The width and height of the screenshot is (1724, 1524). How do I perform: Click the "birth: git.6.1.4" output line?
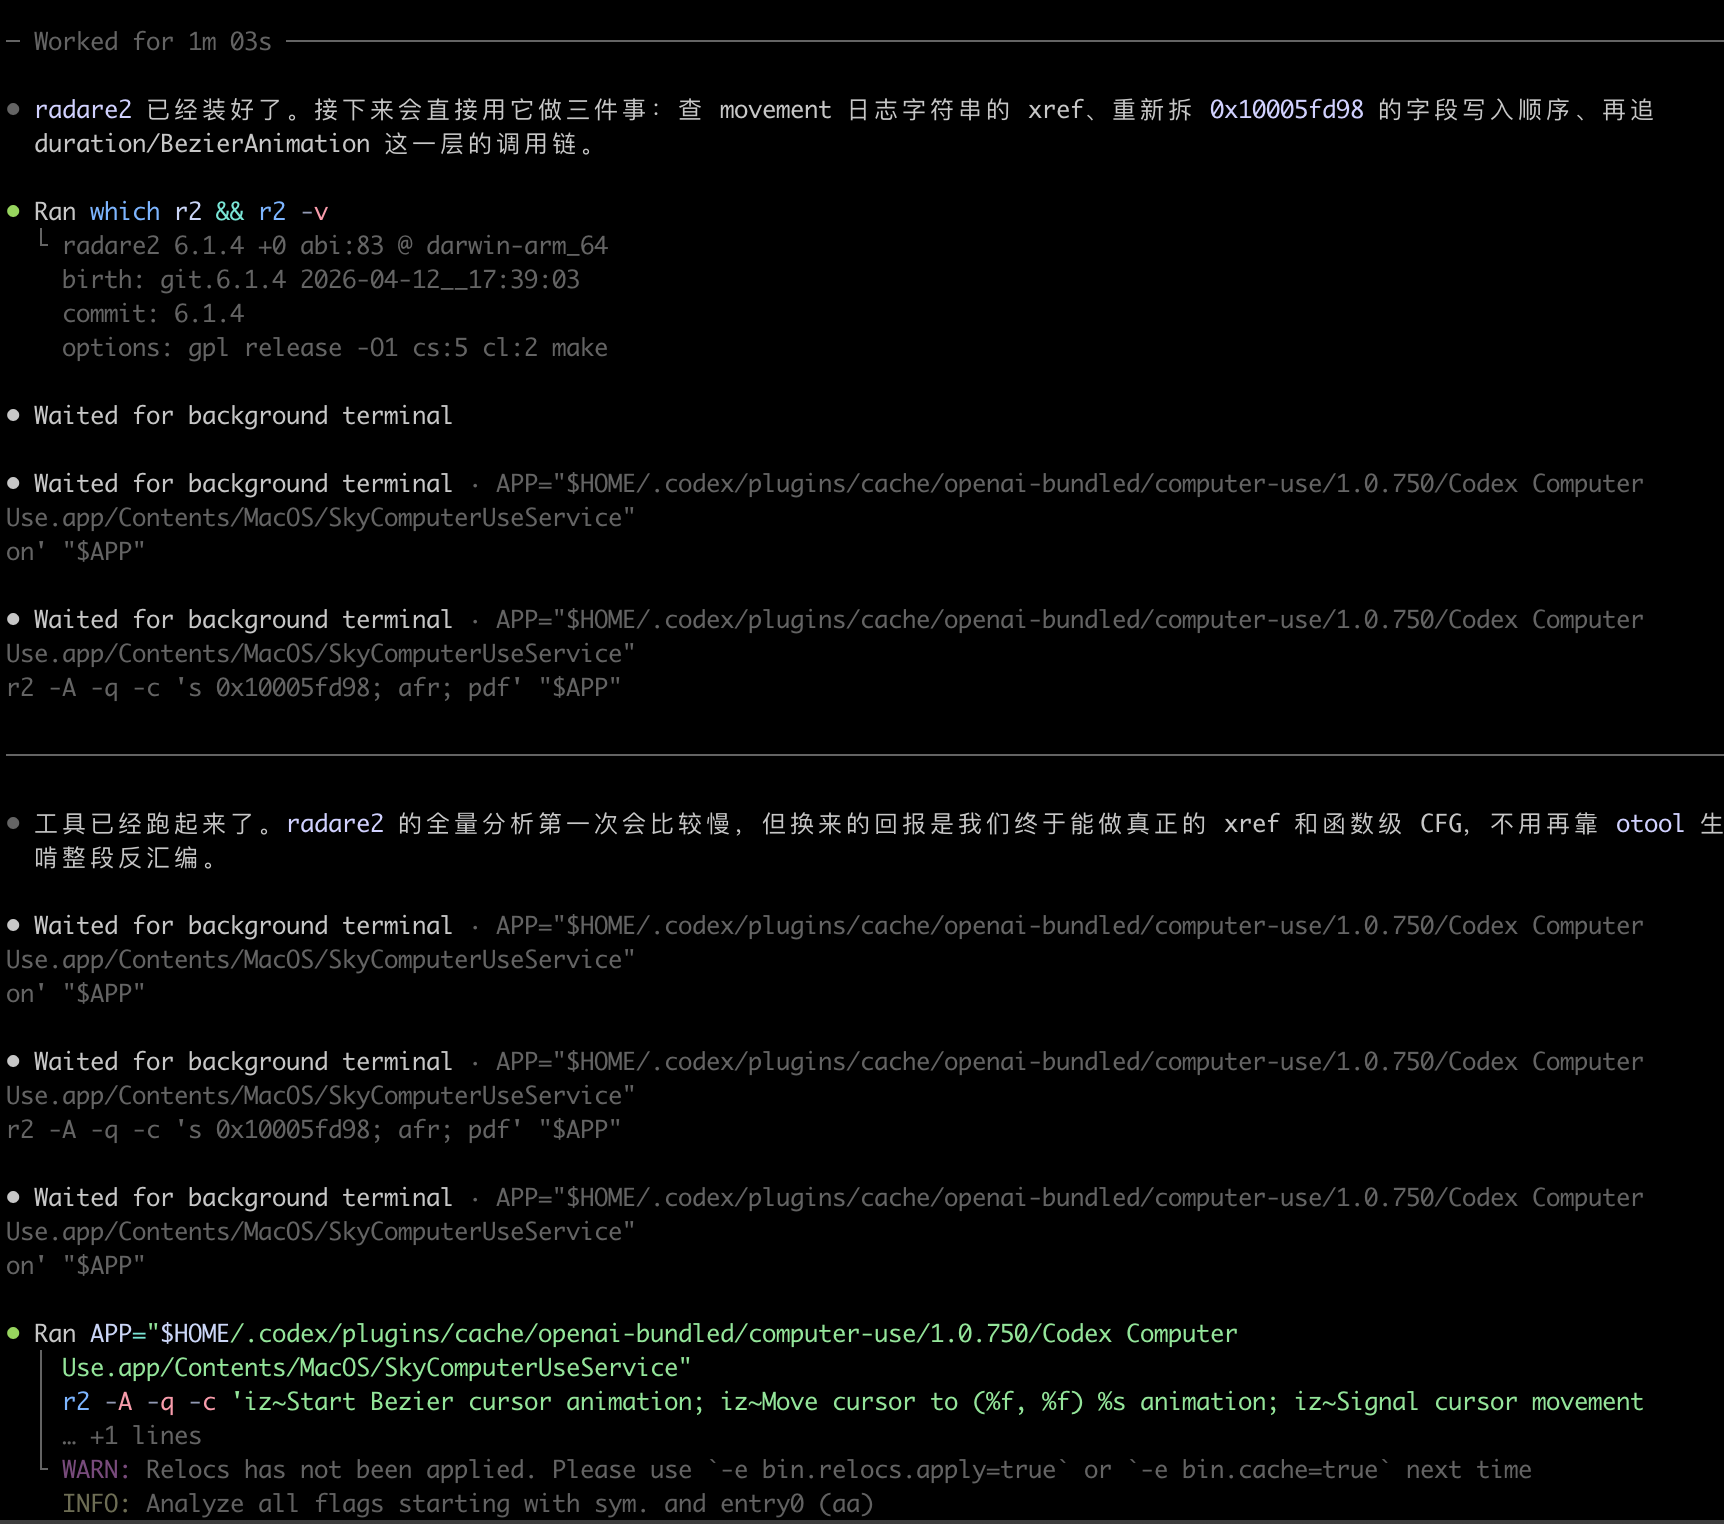coord(320,280)
